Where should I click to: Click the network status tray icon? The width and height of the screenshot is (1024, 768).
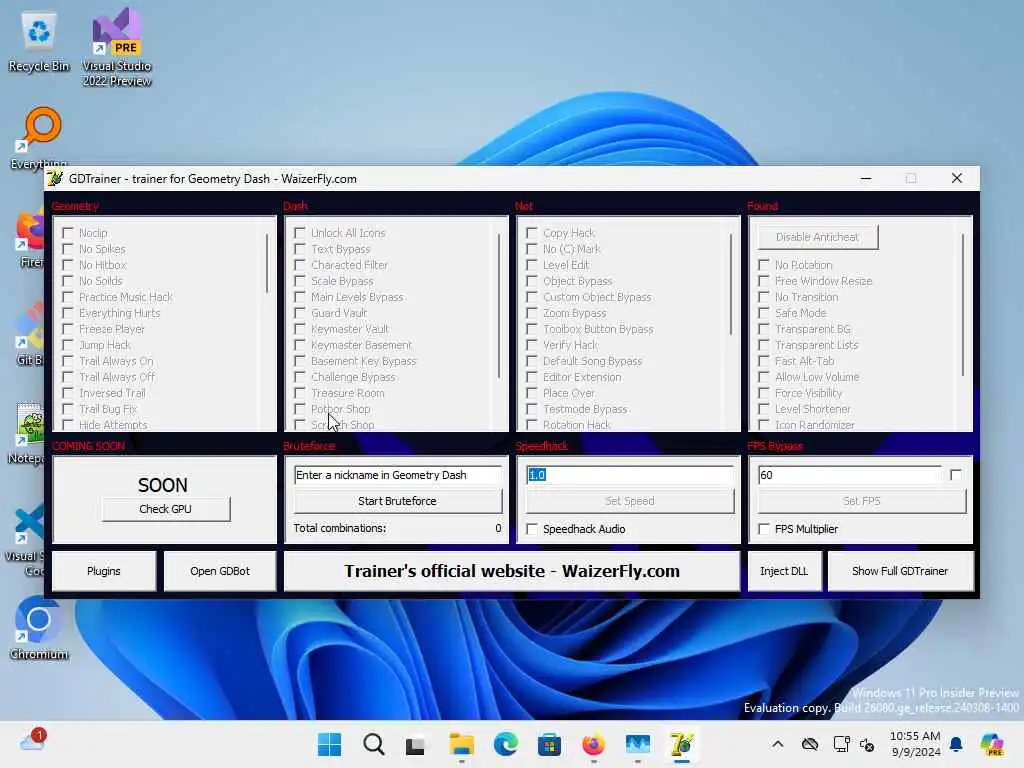pos(841,744)
